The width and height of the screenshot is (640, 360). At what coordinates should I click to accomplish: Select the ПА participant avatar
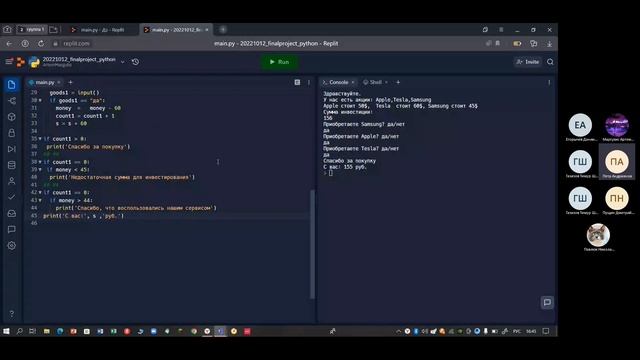[617, 162]
